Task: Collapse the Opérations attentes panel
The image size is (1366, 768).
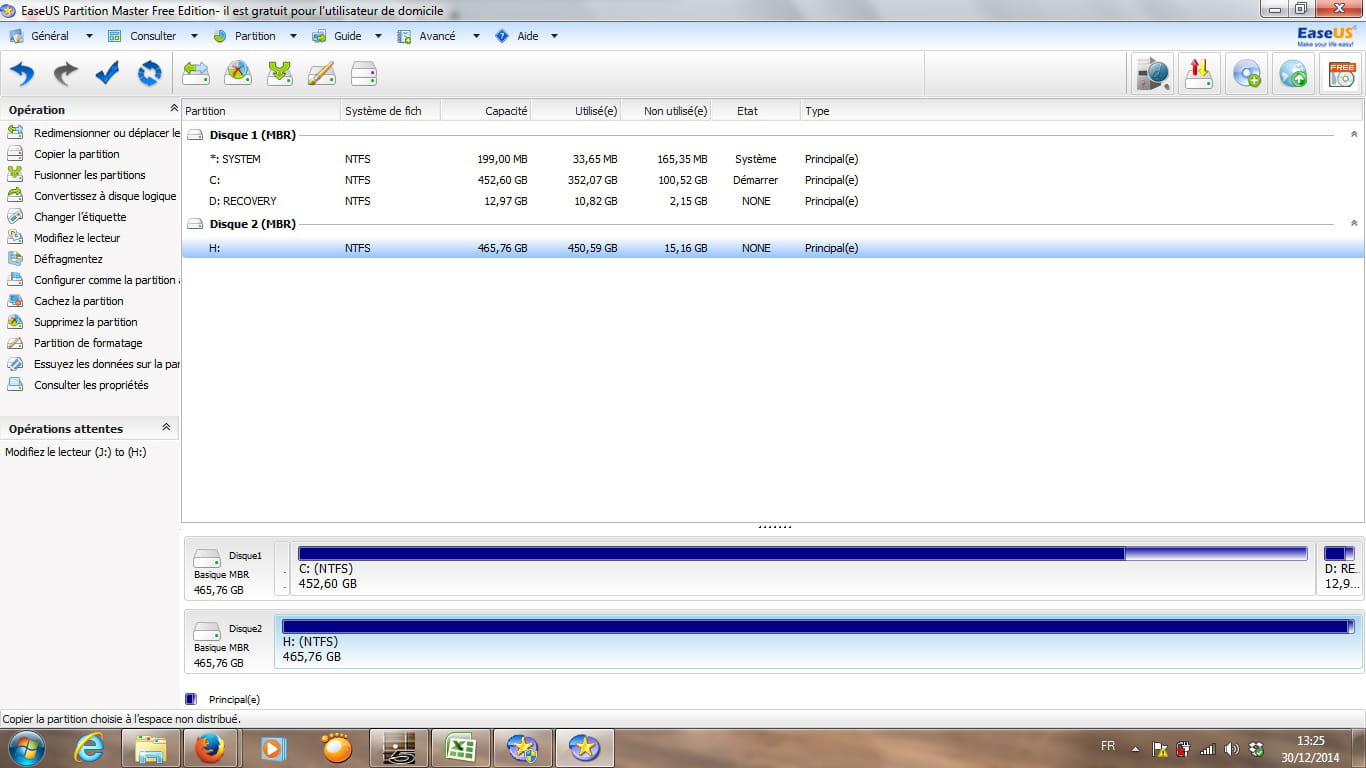Action: coord(166,428)
